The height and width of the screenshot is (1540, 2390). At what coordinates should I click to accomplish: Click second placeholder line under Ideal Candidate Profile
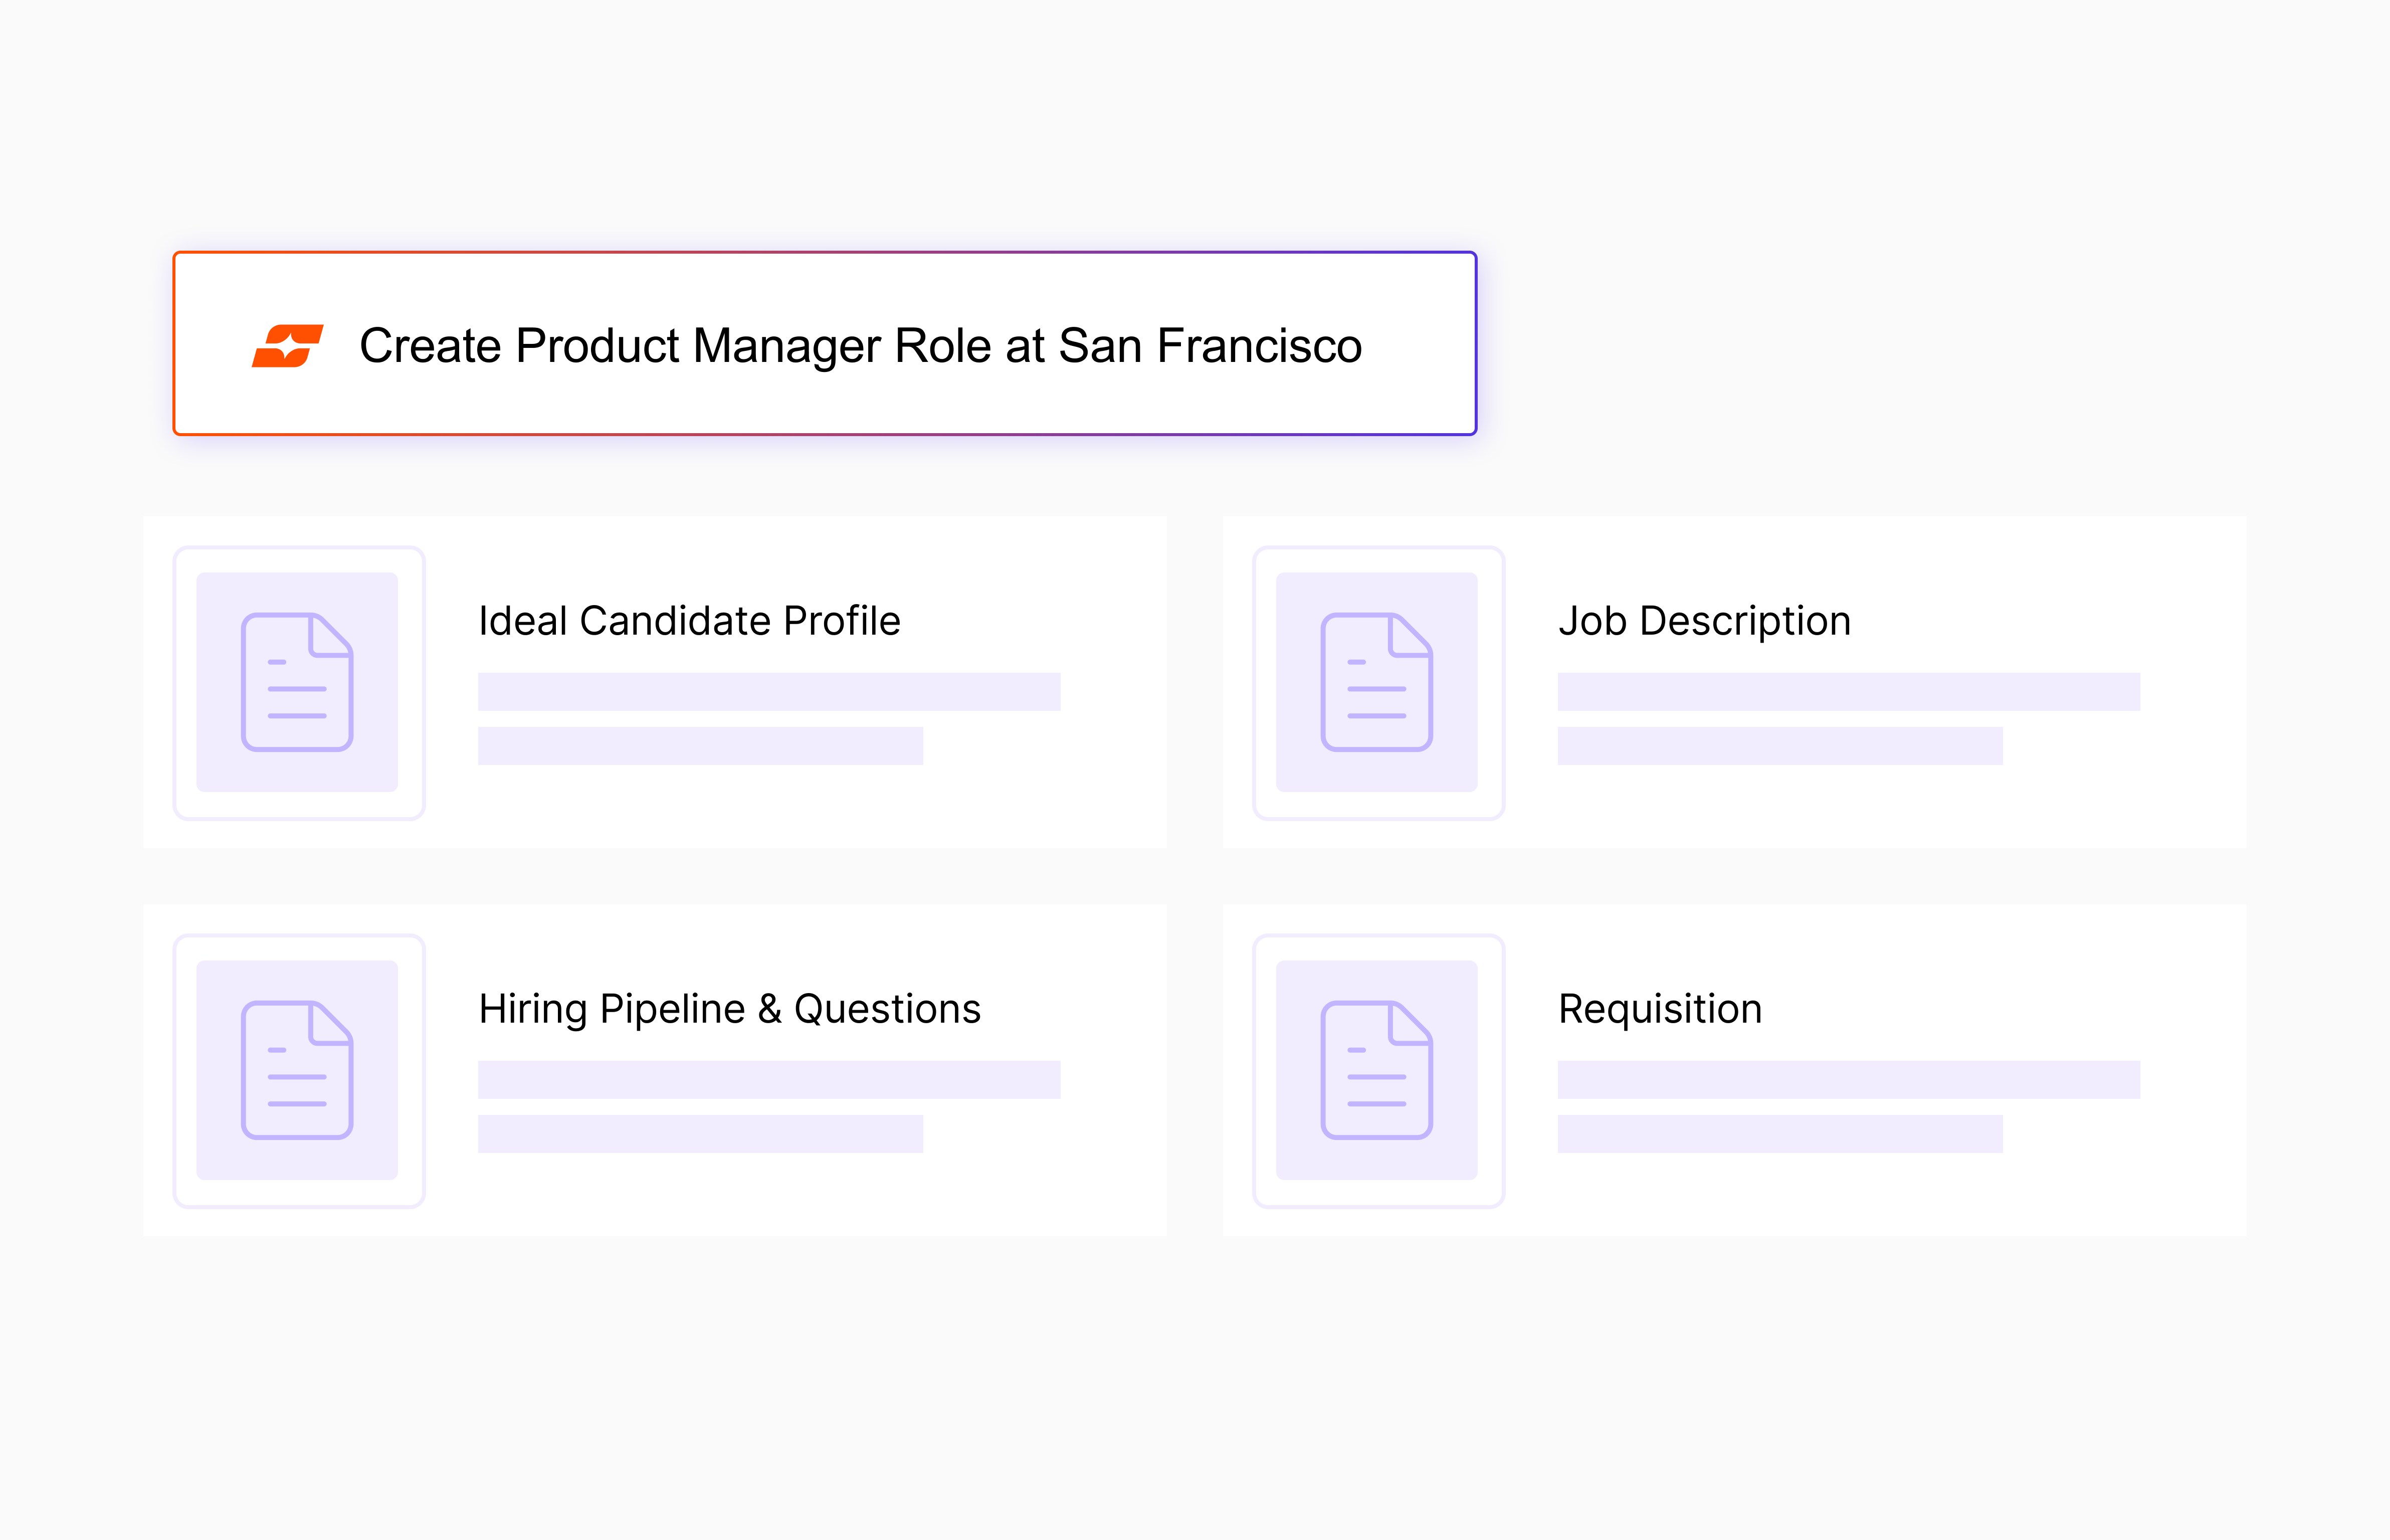click(x=700, y=746)
